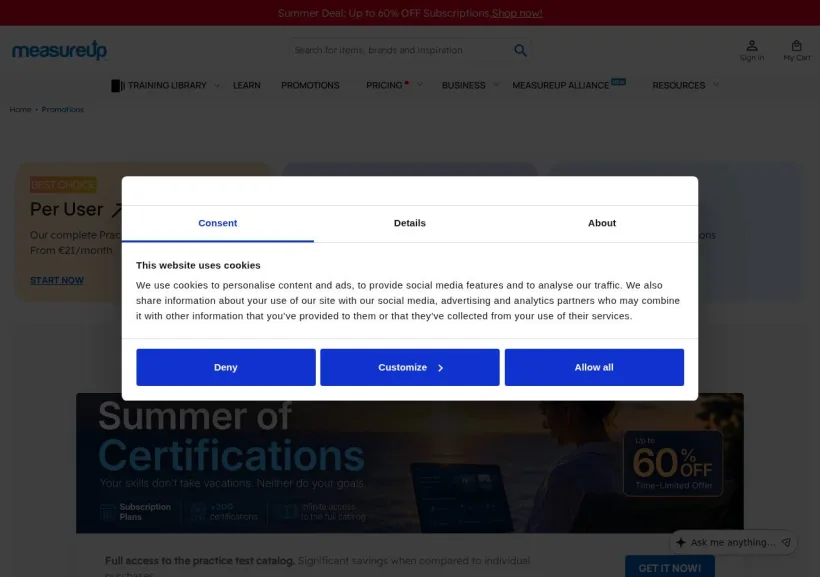Click the Summer of Certifications banner
Viewport: 820px width, 577px height.
(409, 463)
